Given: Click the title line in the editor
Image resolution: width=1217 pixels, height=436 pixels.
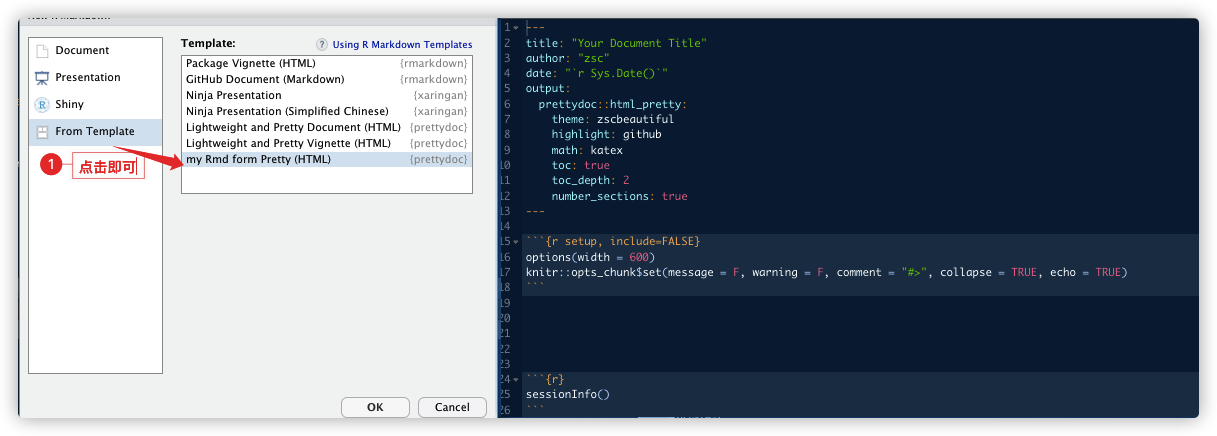Looking at the screenshot, I should (616, 43).
